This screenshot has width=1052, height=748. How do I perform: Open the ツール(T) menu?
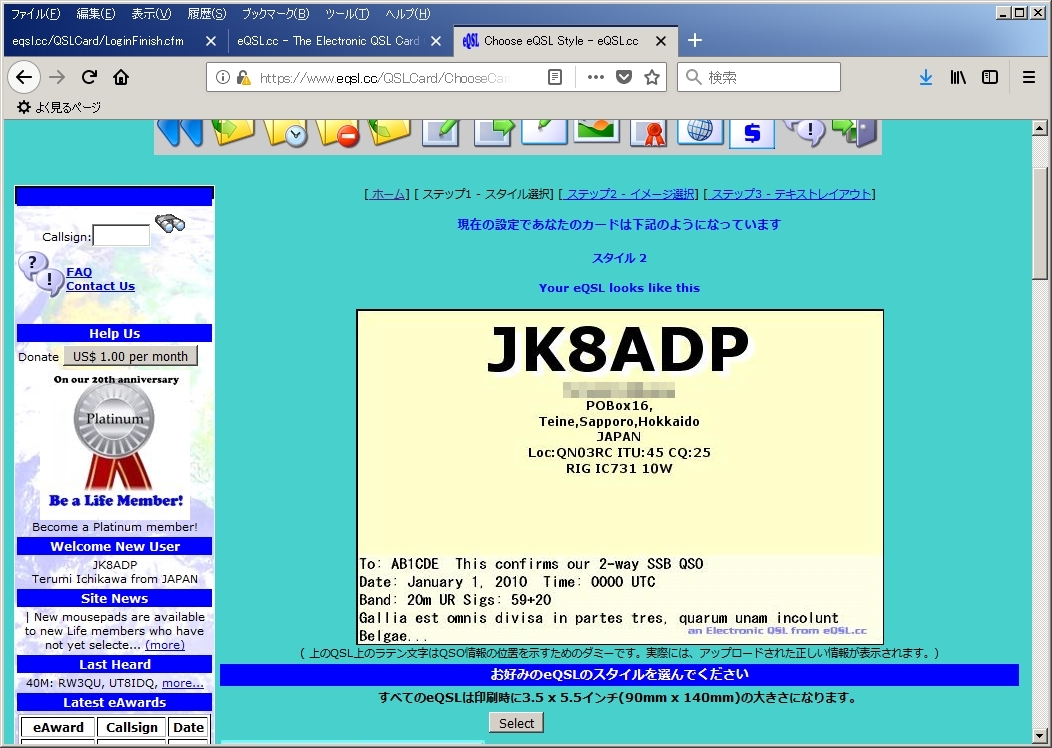coord(347,13)
